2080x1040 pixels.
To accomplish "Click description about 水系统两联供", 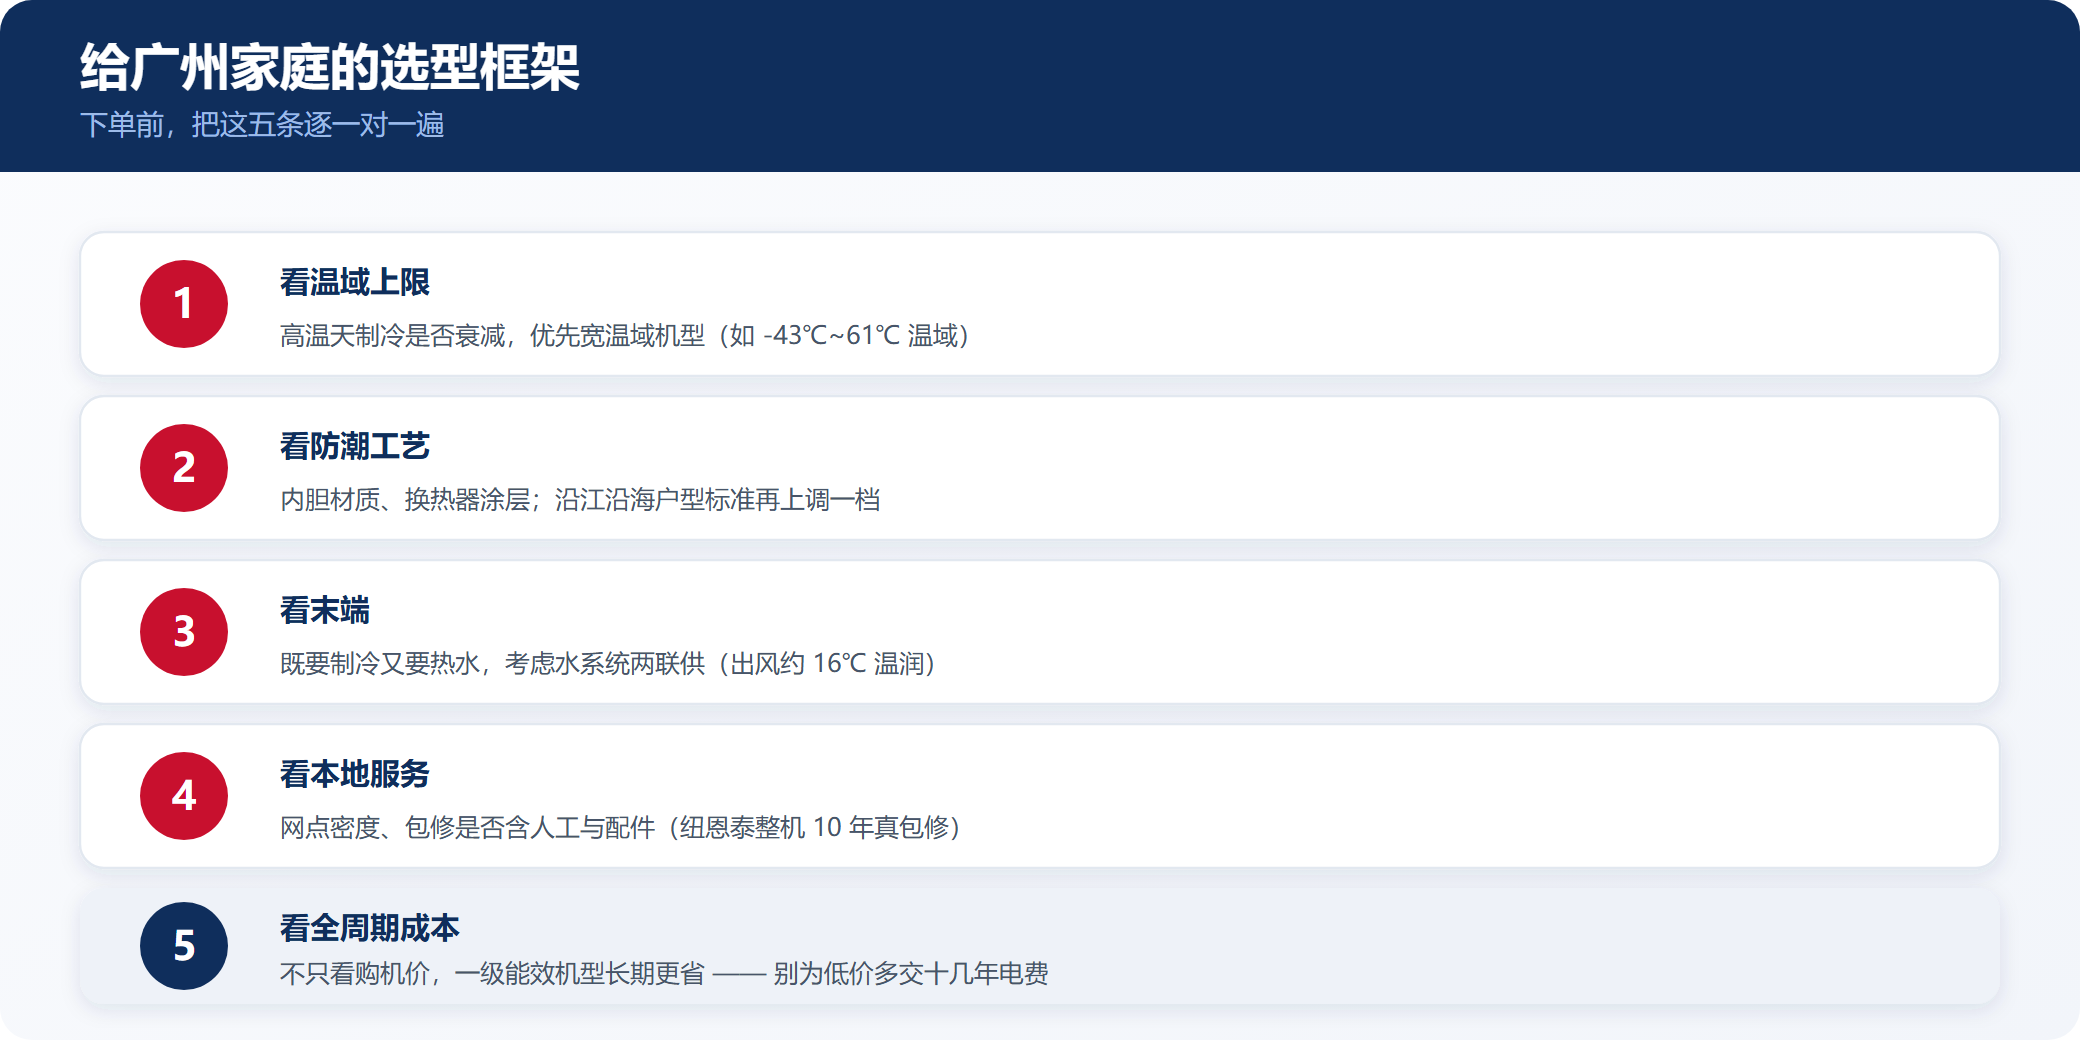I will pyautogui.click(x=609, y=663).
